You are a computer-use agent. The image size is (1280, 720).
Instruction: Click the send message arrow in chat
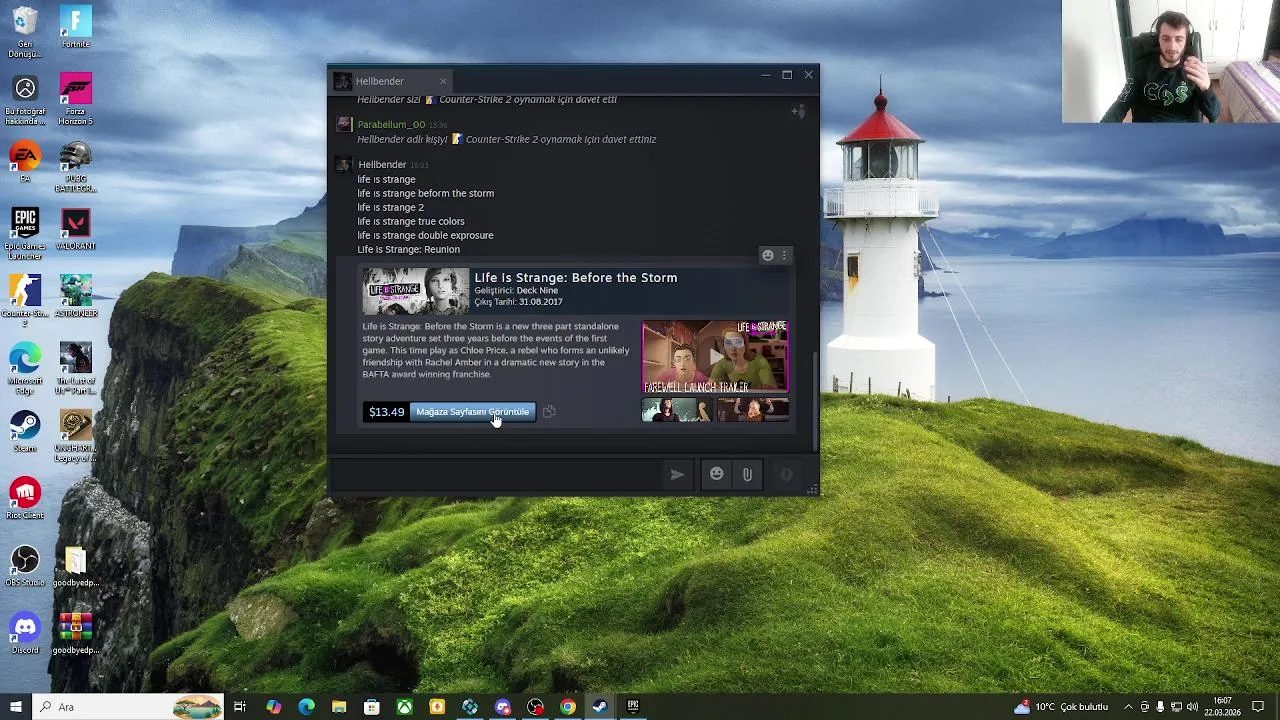tap(677, 475)
